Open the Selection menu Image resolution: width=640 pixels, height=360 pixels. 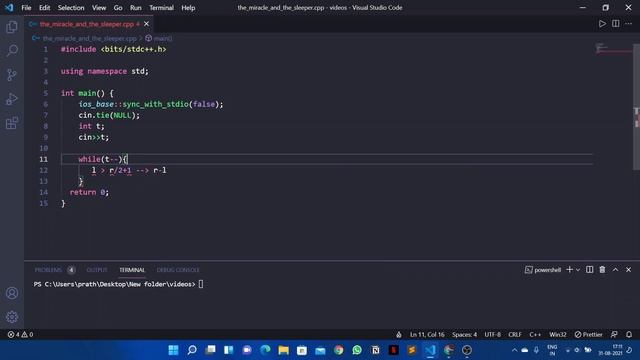tap(71, 8)
